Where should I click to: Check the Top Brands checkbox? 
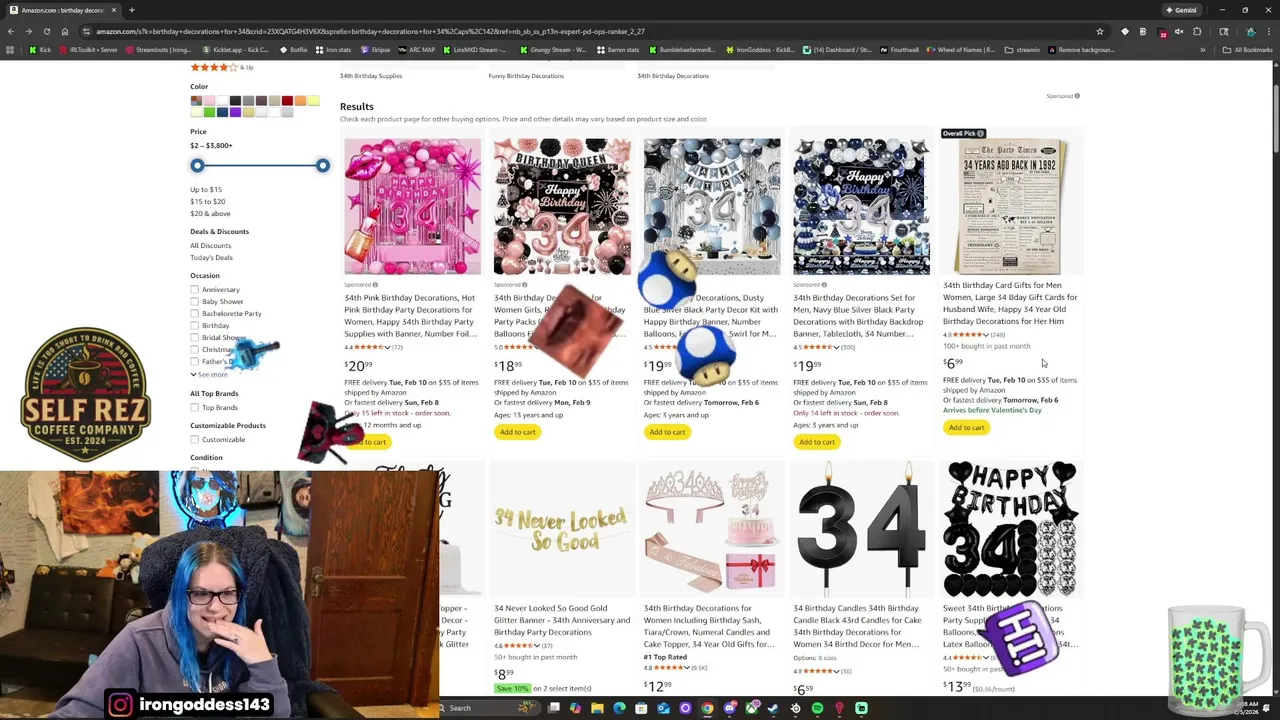coord(195,407)
